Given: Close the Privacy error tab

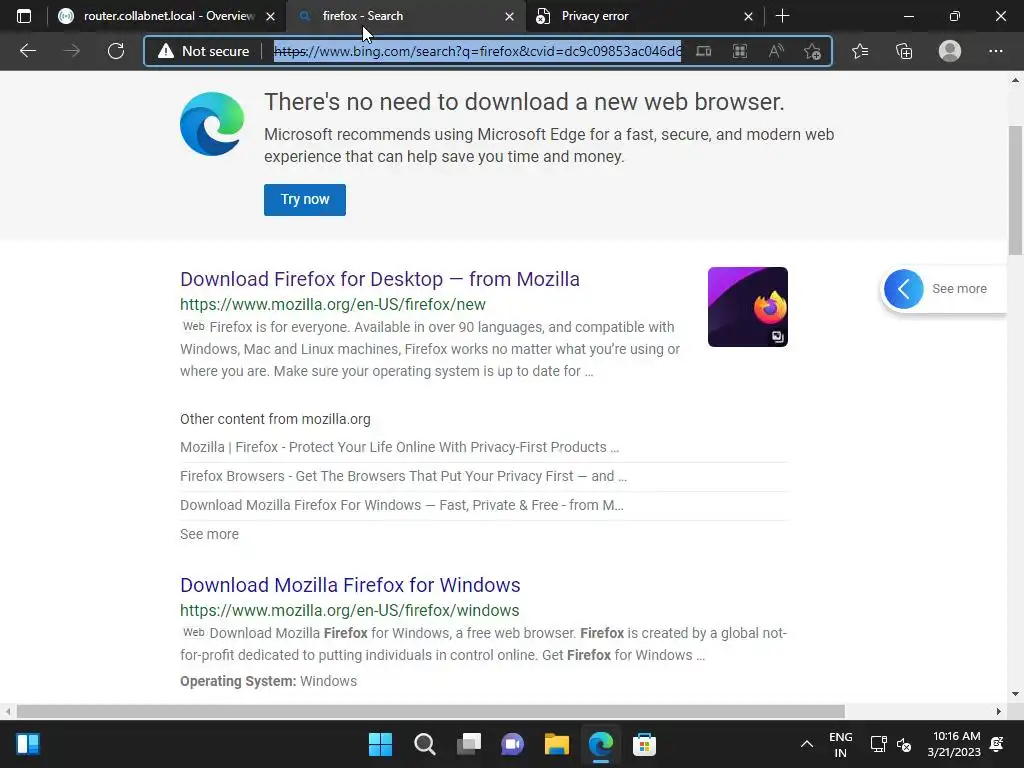Looking at the screenshot, I should click(748, 17).
